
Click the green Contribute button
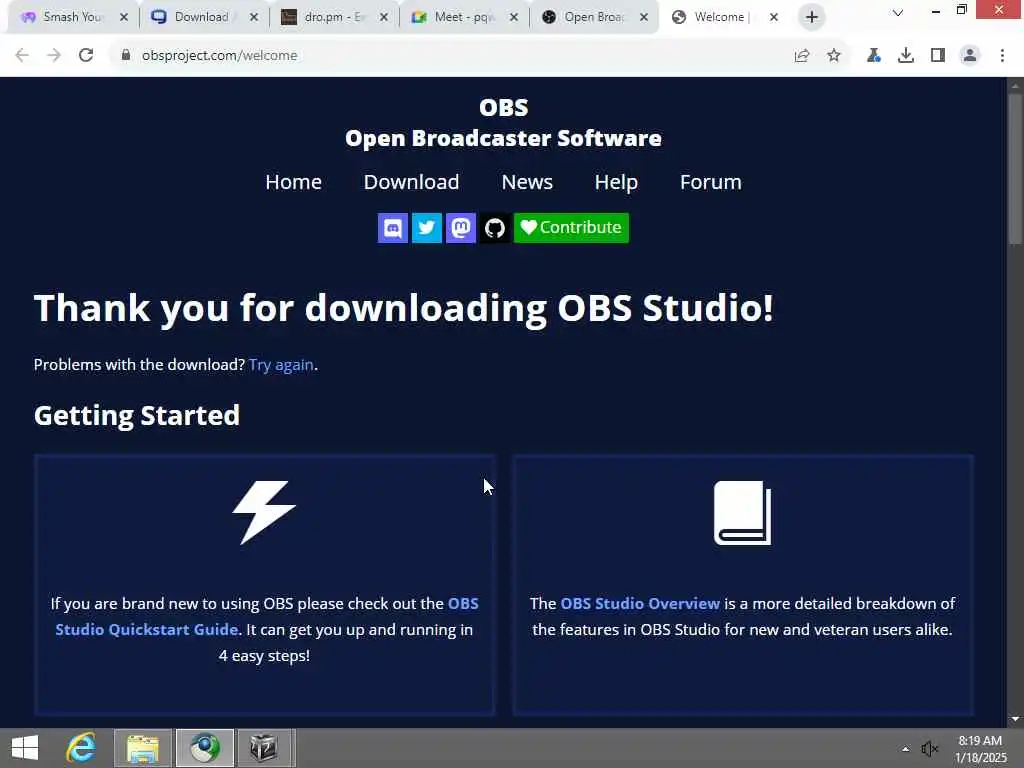pyautogui.click(x=571, y=228)
